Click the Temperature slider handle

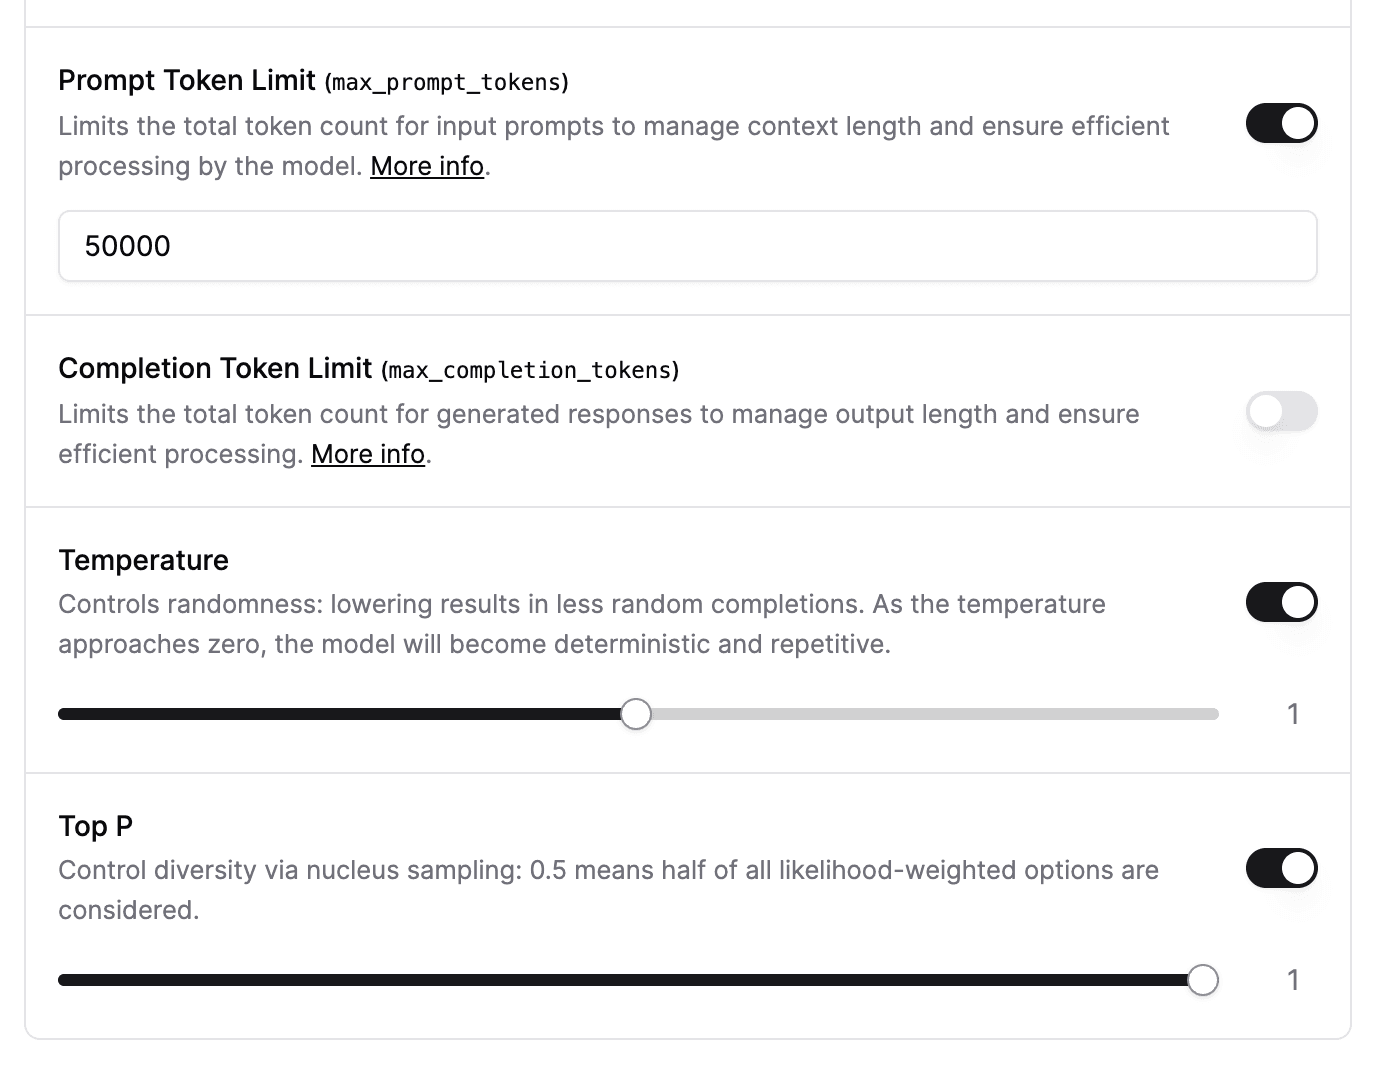(635, 713)
